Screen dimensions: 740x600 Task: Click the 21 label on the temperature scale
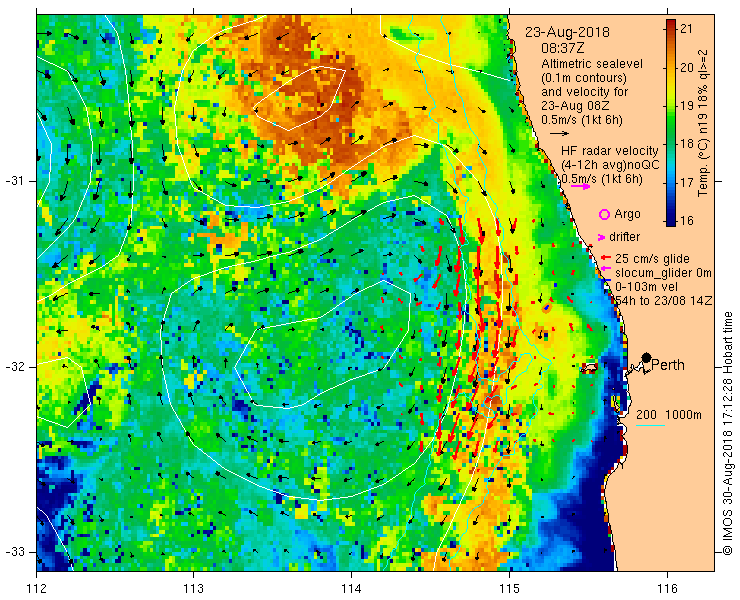click(687, 28)
